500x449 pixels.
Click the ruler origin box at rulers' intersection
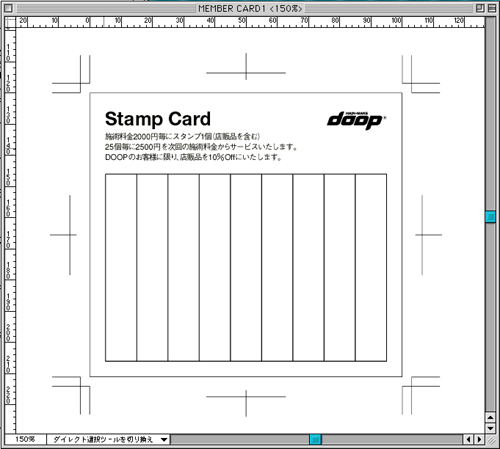click(10, 22)
